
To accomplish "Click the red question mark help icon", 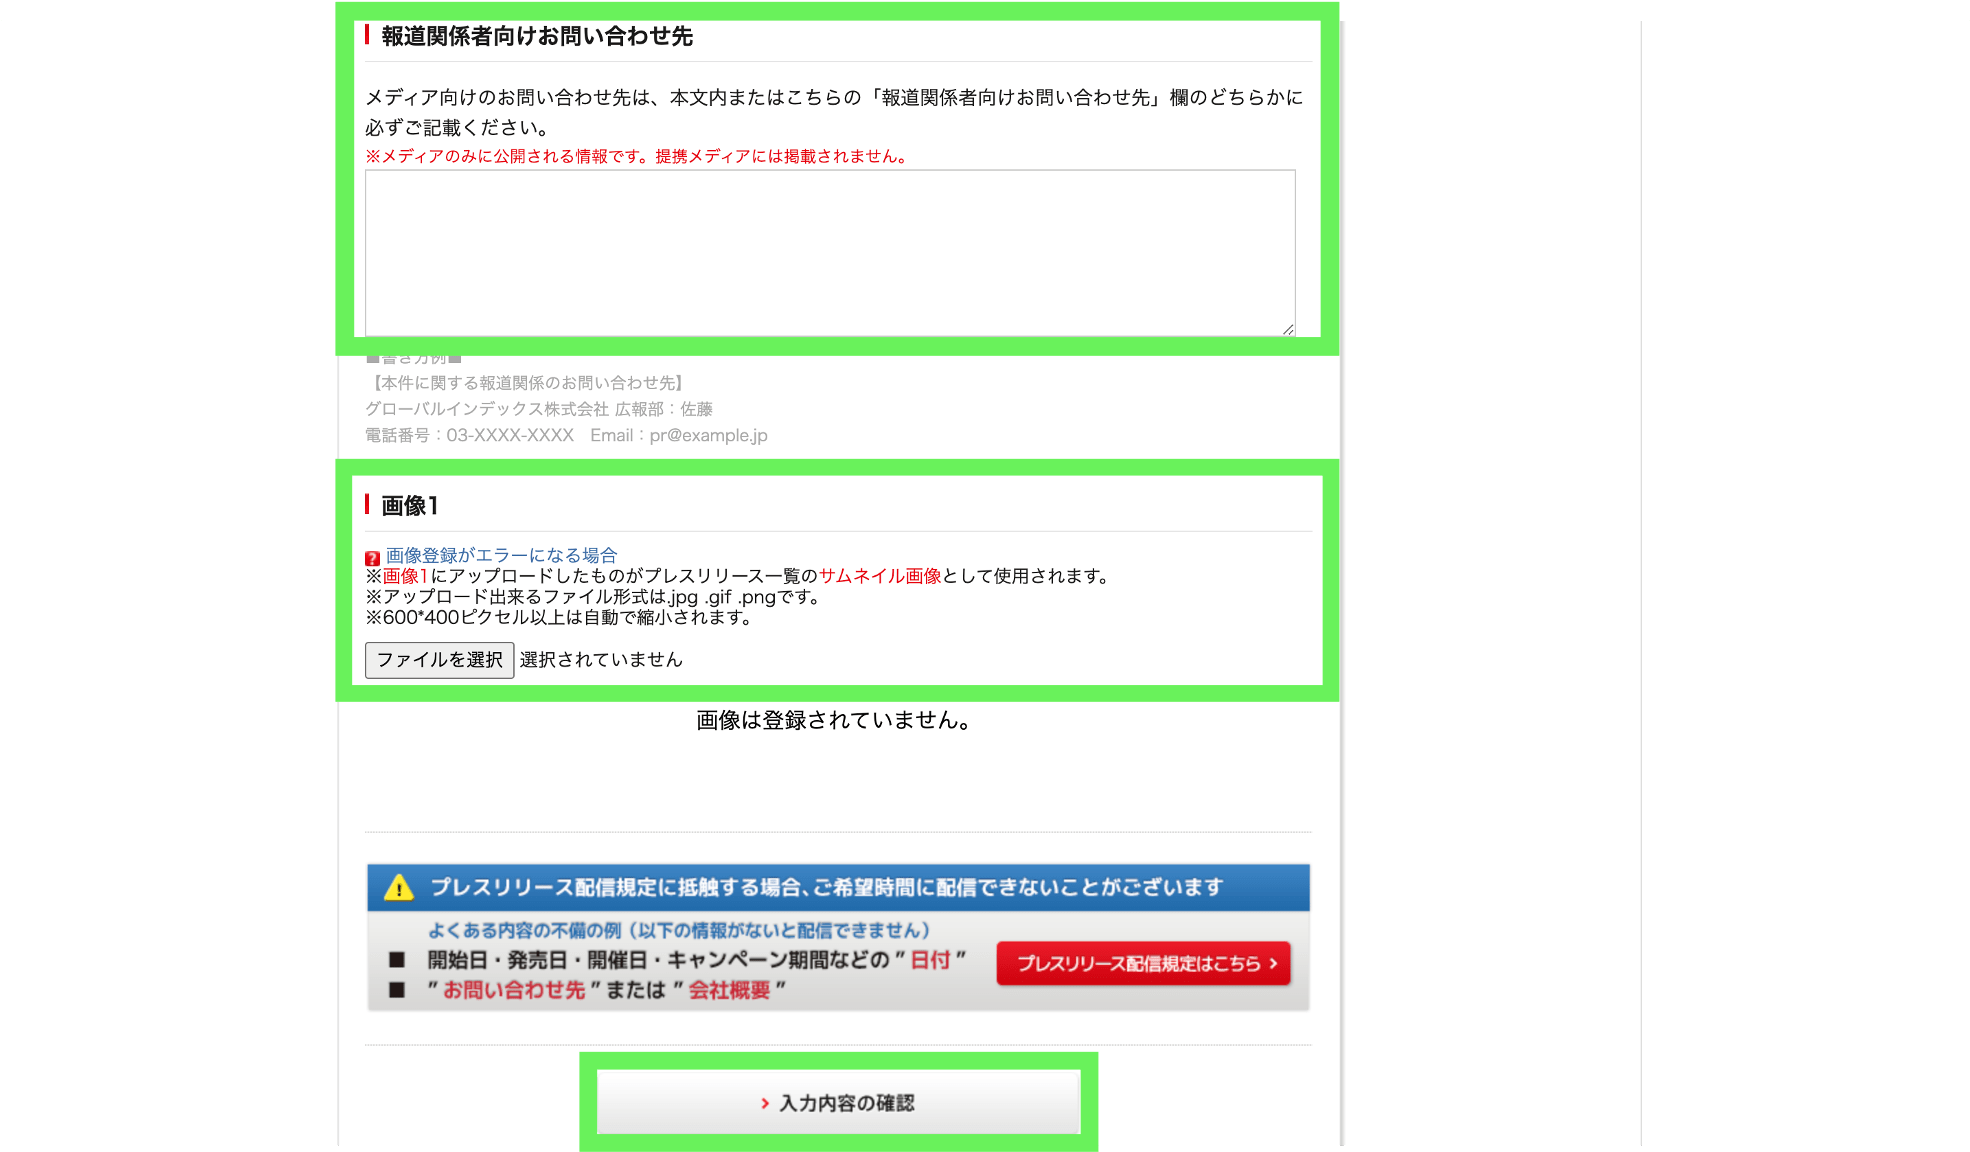I will click(372, 558).
